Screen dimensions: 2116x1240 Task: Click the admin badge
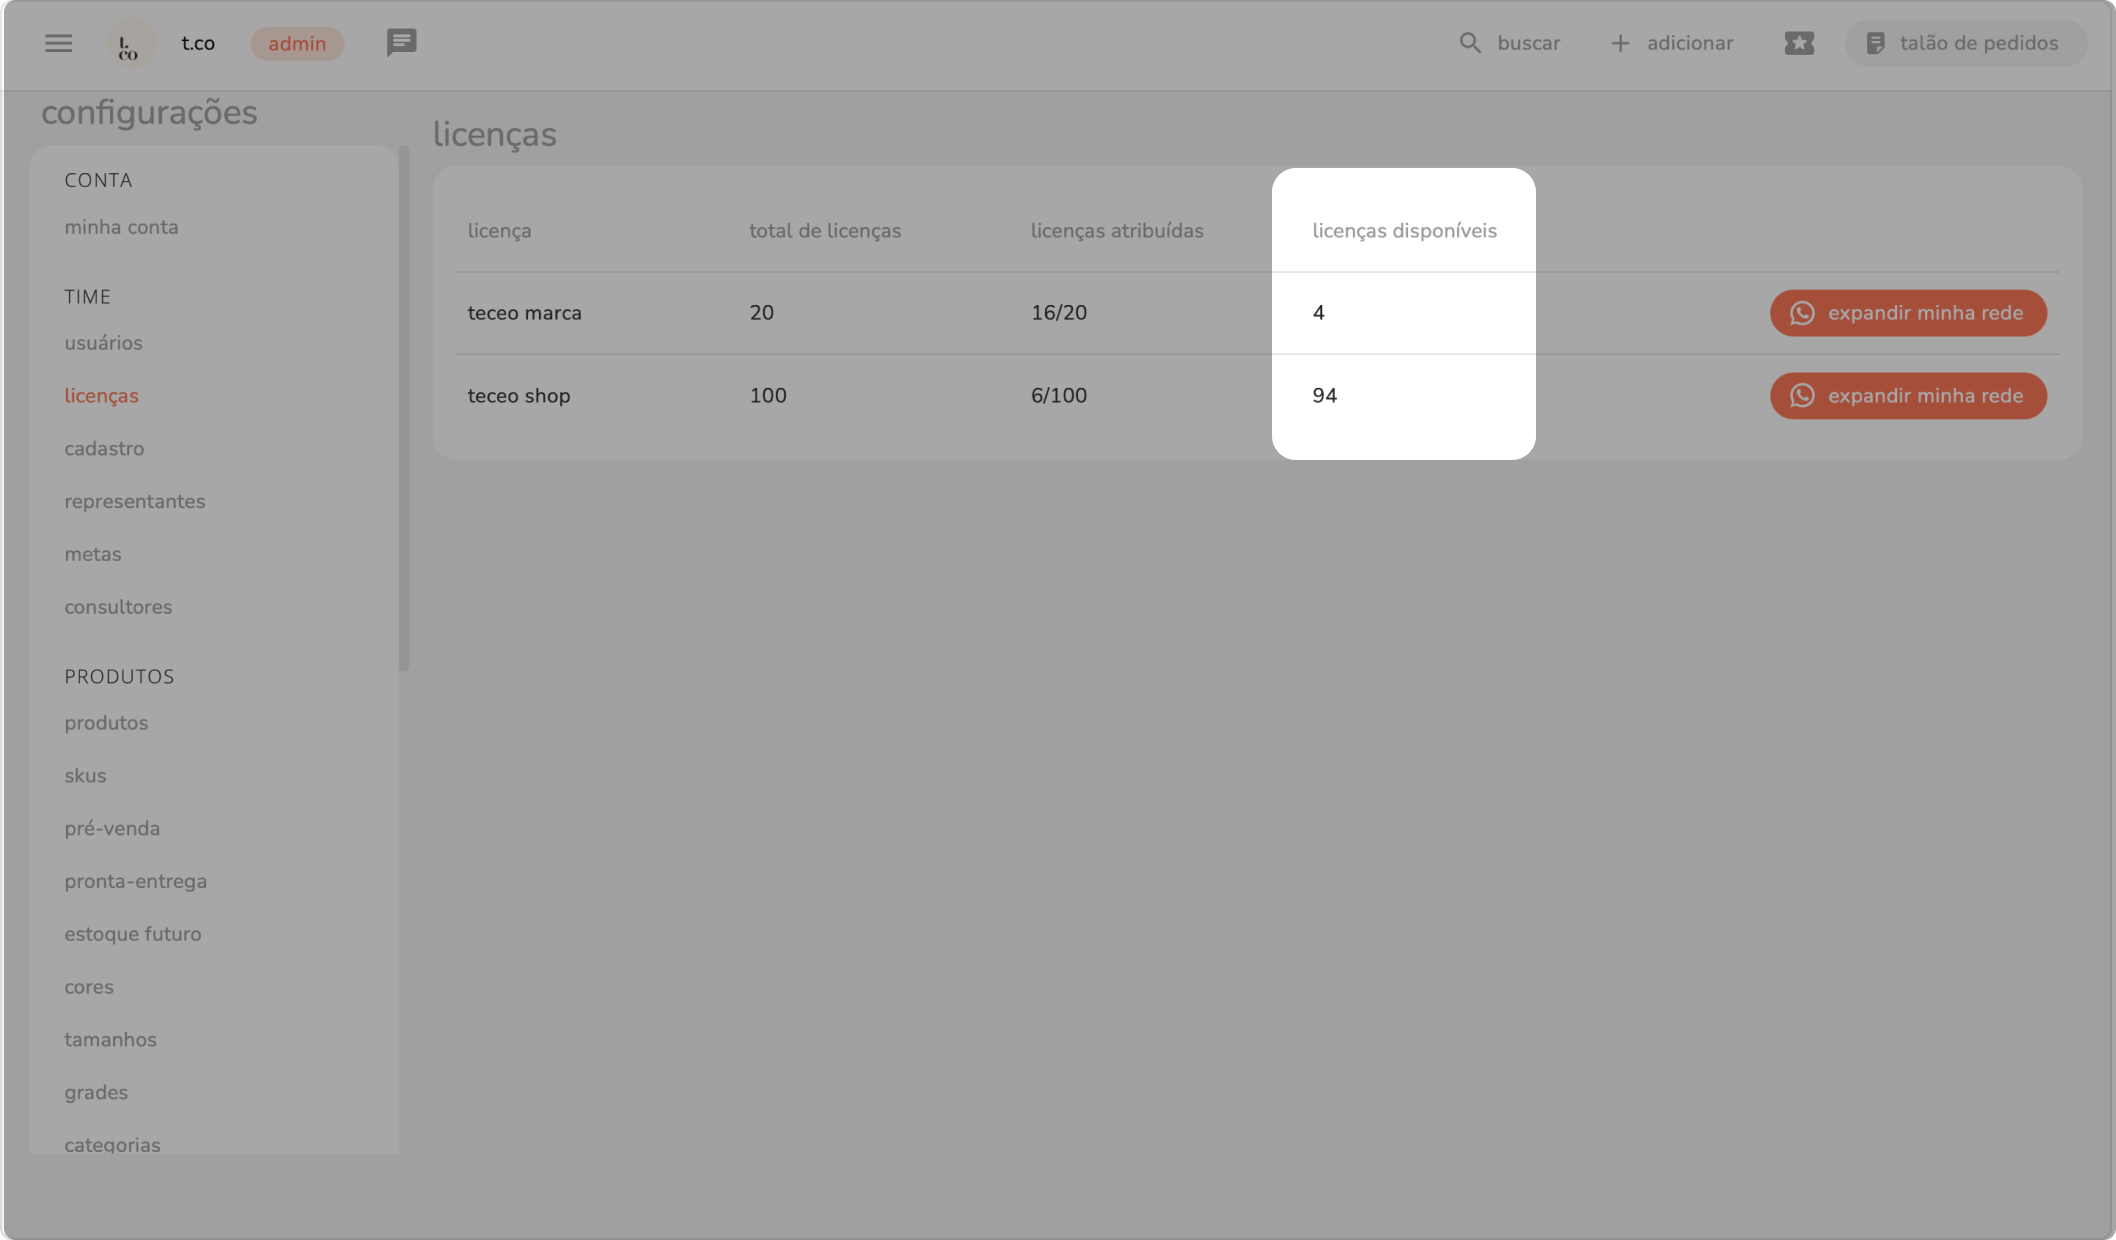297,44
